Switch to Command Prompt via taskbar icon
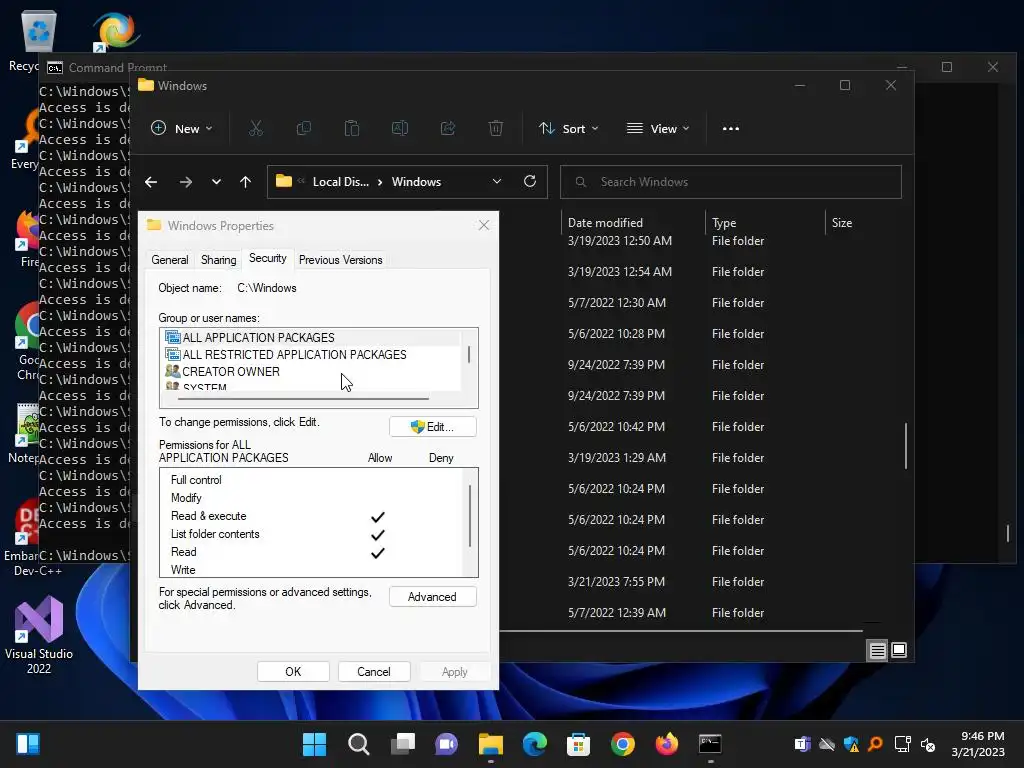This screenshot has height=768, width=1024. click(710, 744)
